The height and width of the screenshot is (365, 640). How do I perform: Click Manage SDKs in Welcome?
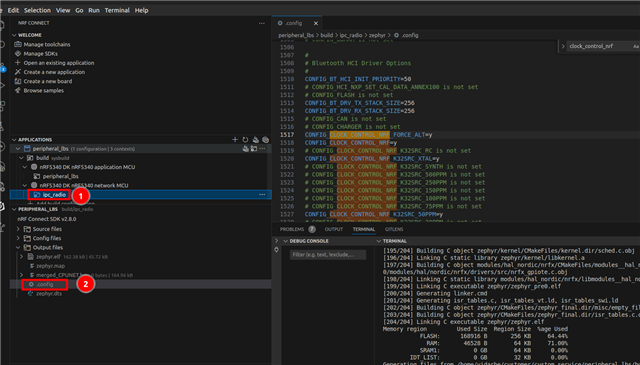[x=40, y=53]
